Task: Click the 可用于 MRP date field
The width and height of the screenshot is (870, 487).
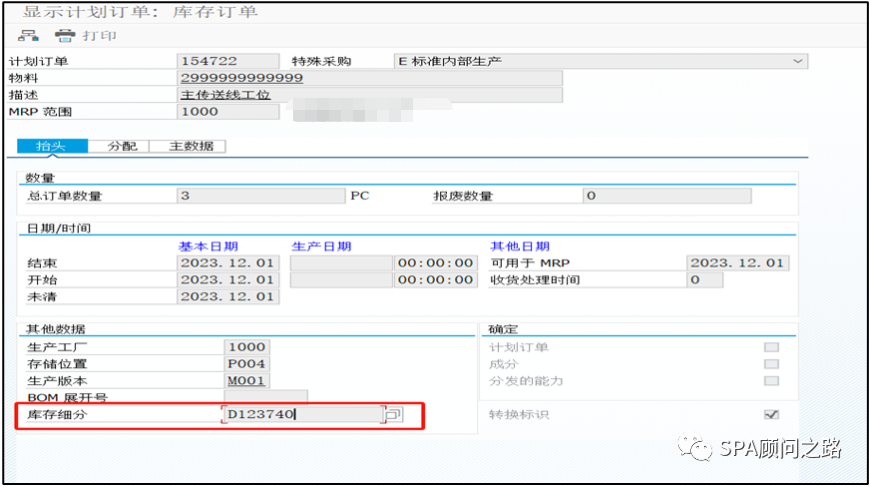Action: pyautogui.click(x=738, y=263)
